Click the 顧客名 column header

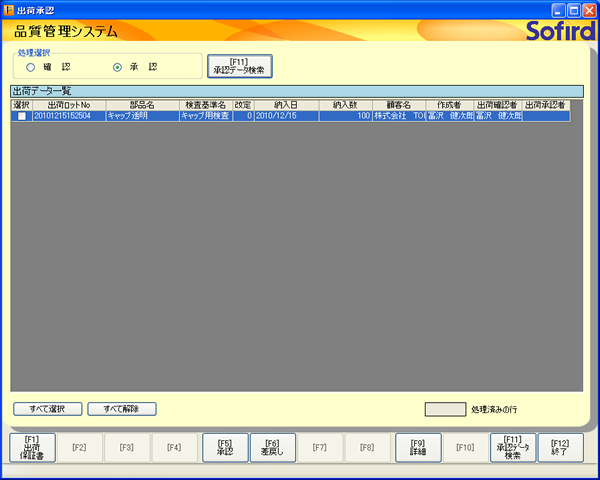click(399, 105)
